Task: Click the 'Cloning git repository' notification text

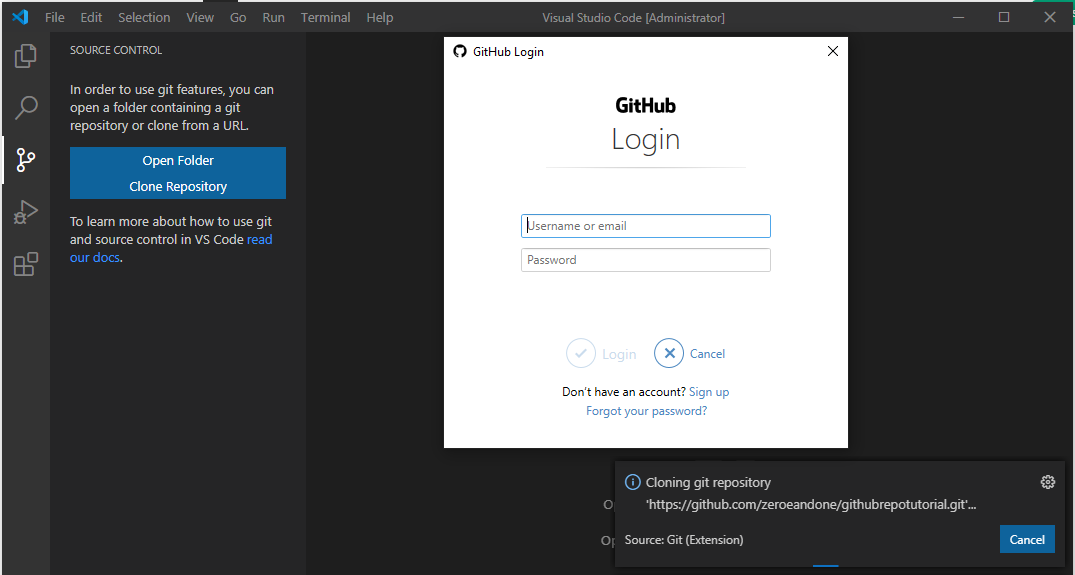Action: tap(708, 482)
